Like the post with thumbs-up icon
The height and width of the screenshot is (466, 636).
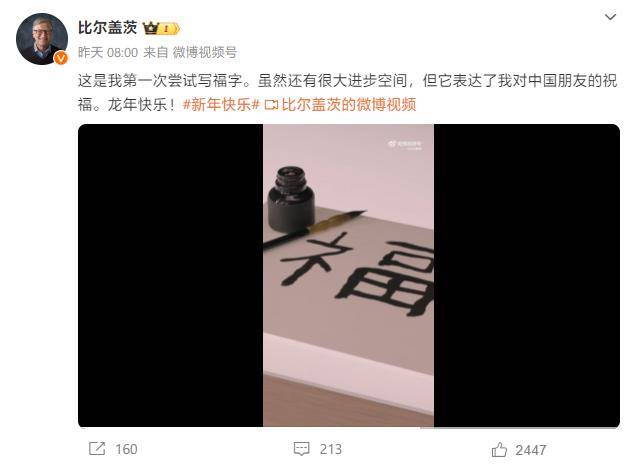click(x=499, y=450)
